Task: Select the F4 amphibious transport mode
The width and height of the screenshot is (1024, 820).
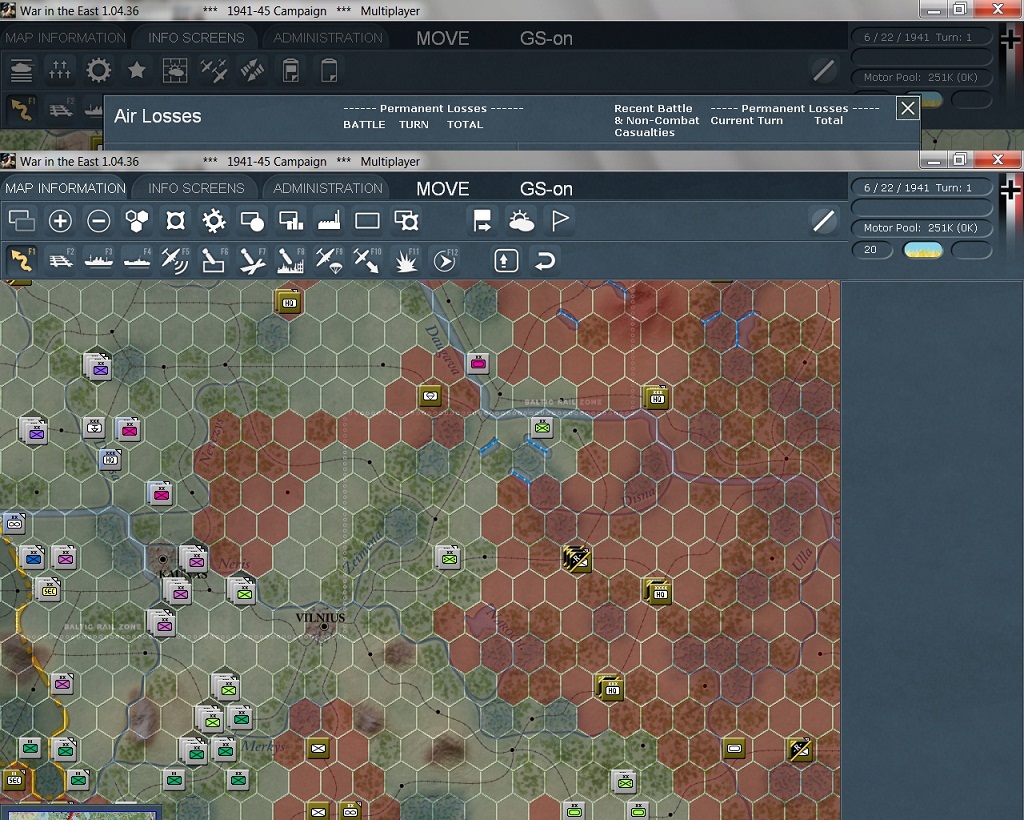Action: click(137, 260)
